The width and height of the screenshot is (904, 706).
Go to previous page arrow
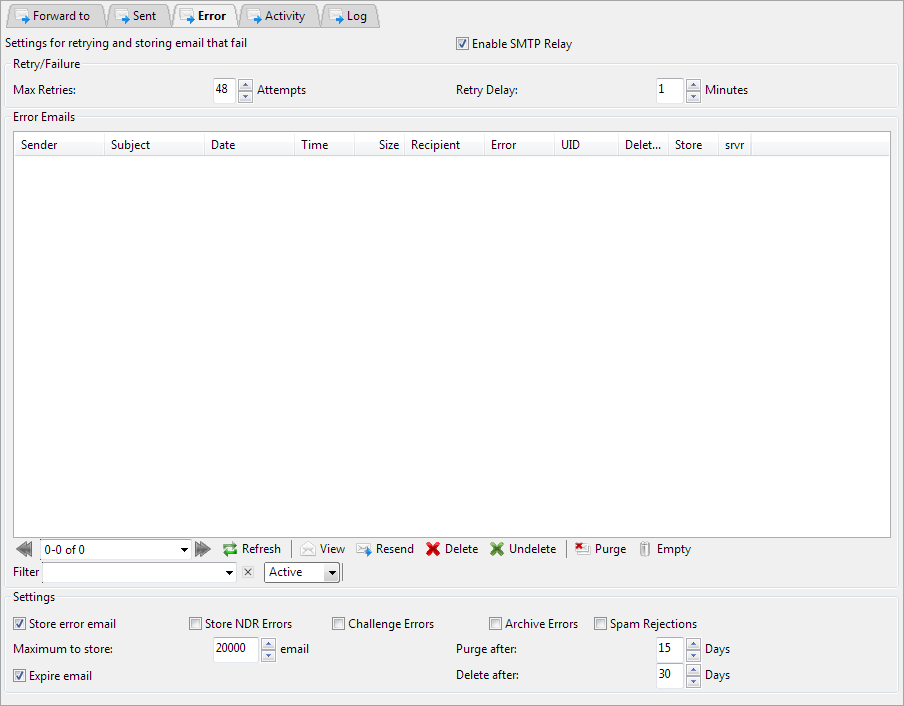[25, 549]
